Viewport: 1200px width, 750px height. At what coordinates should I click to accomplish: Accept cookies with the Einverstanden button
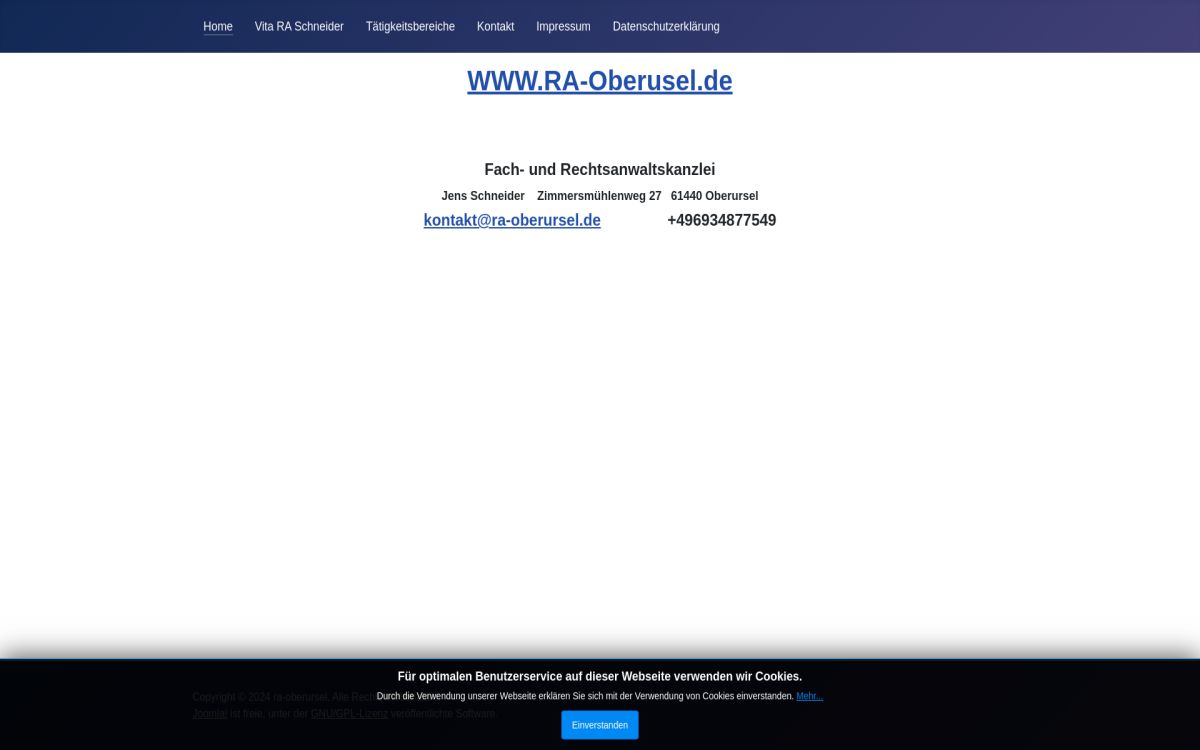(x=599, y=725)
